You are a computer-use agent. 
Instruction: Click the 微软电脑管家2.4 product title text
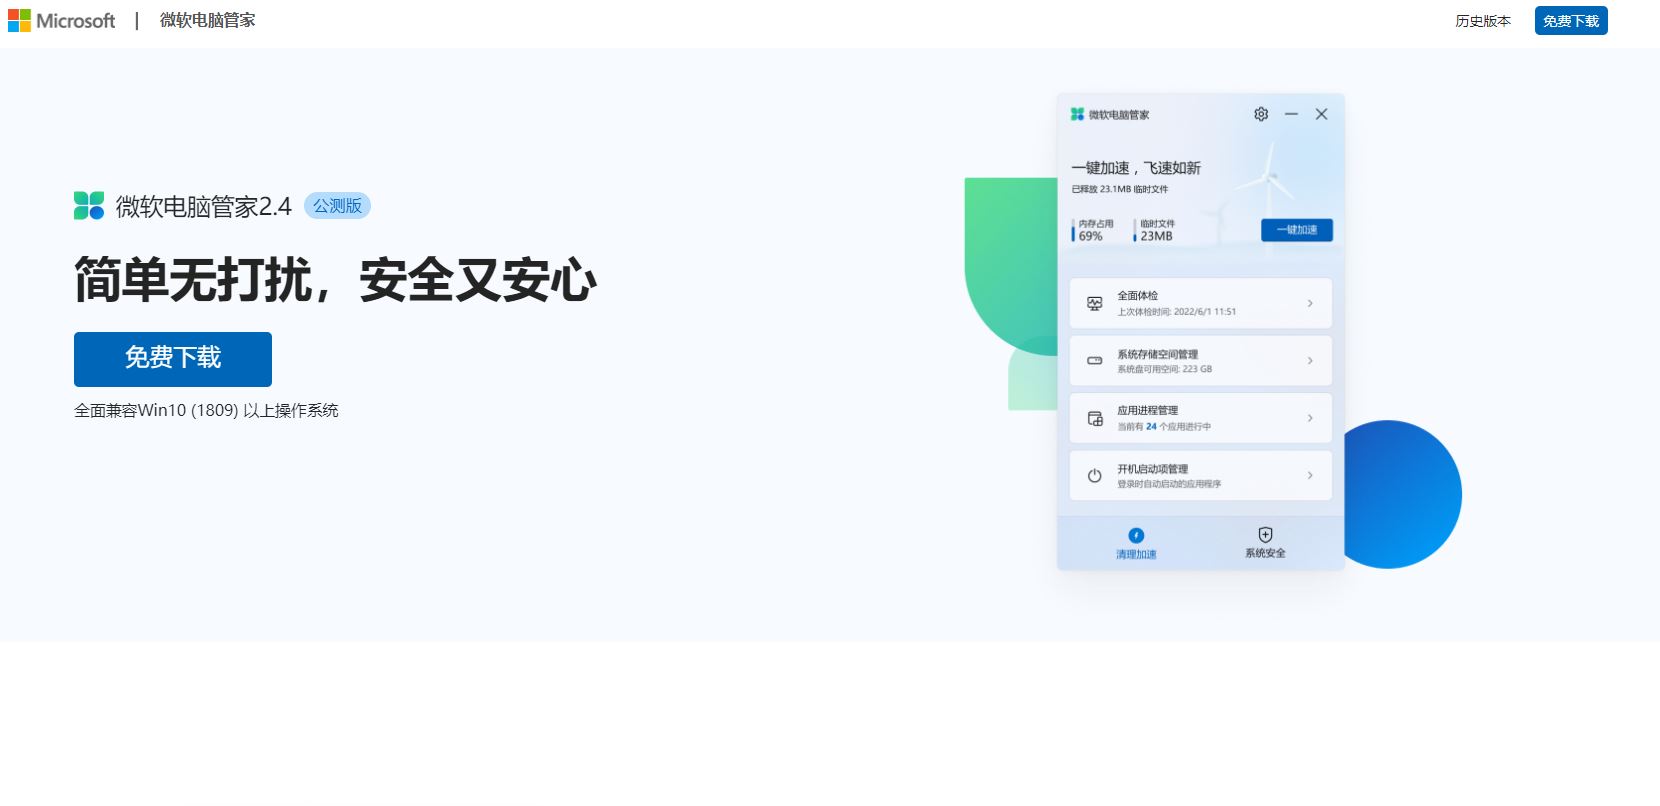click(204, 207)
